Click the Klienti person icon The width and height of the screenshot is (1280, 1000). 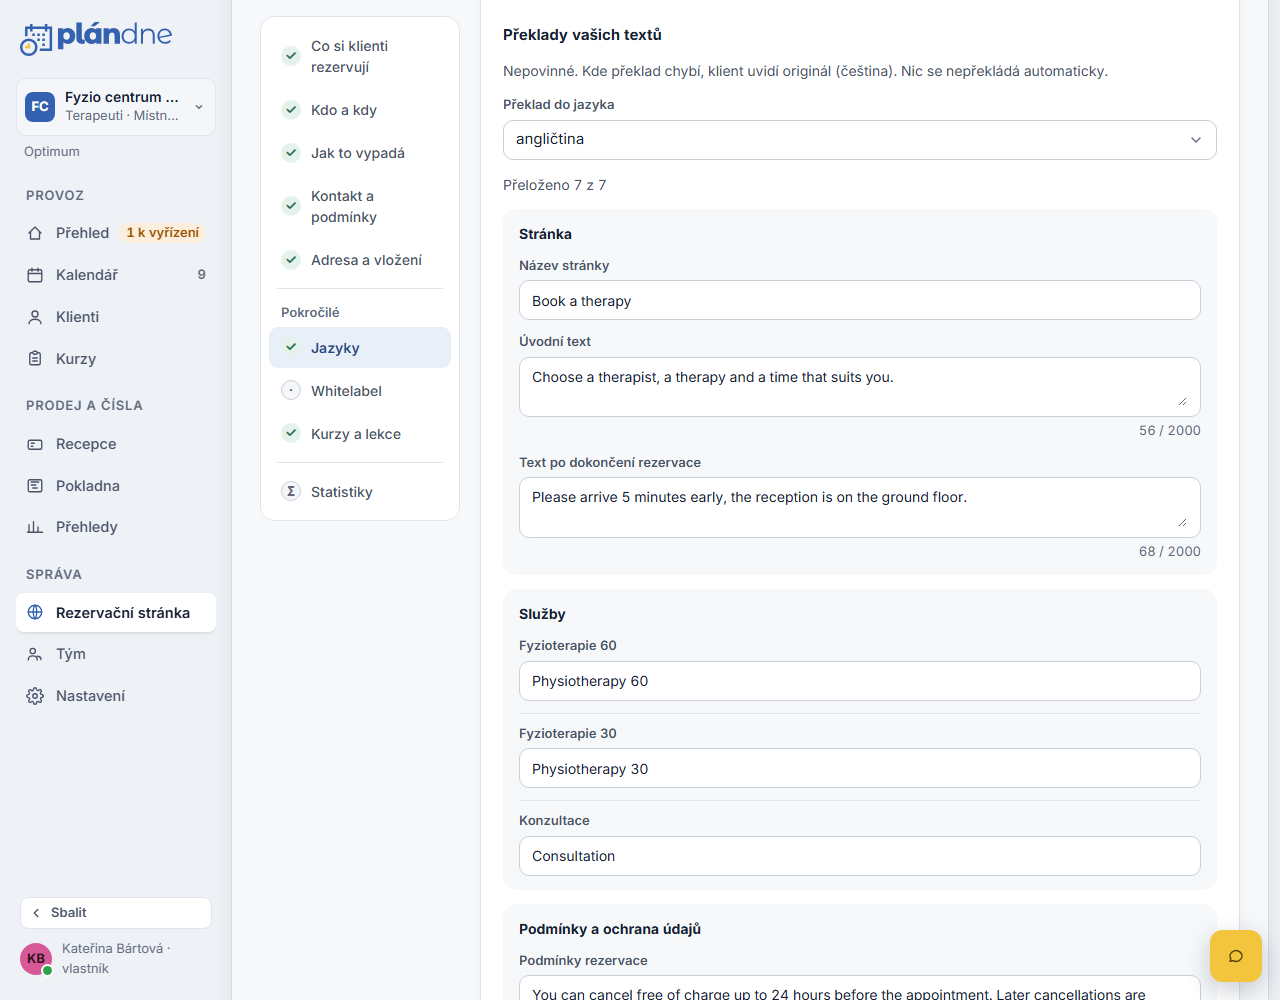pos(35,317)
